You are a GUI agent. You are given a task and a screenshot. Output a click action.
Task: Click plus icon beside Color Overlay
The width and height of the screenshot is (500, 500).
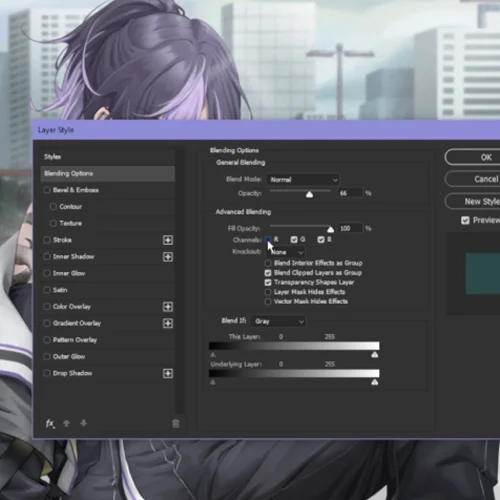pyautogui.click(x=168, y=307)
